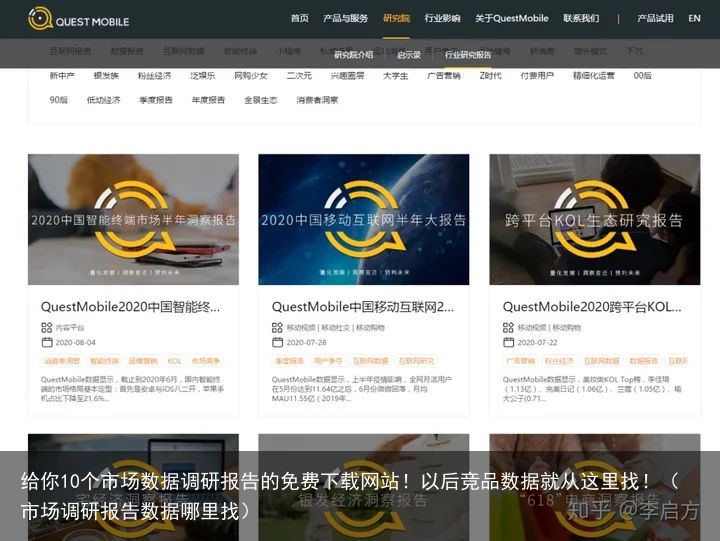Click the 用户争夺 tag on second card
The height and width of the screenshot is (541, 720).
tap(328, 361)
